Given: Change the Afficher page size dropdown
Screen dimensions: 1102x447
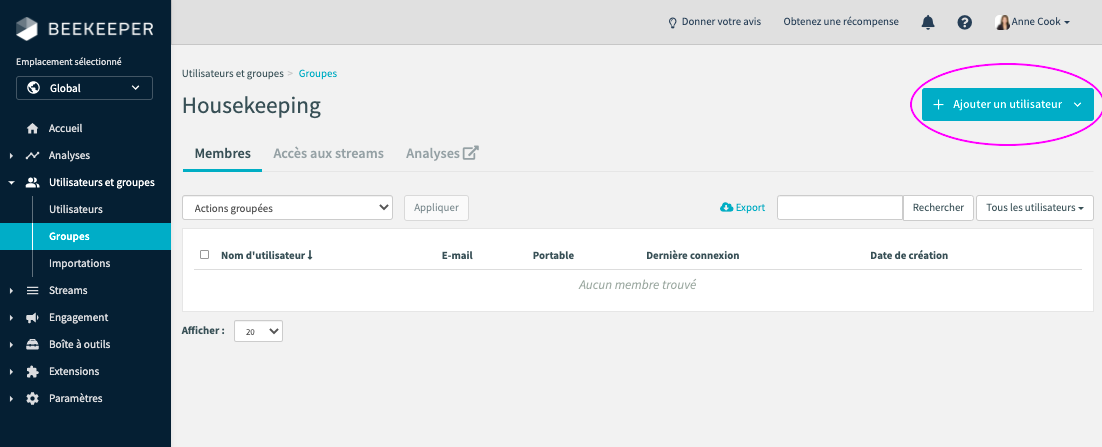Looking at the screenshot, I should 258,331.
